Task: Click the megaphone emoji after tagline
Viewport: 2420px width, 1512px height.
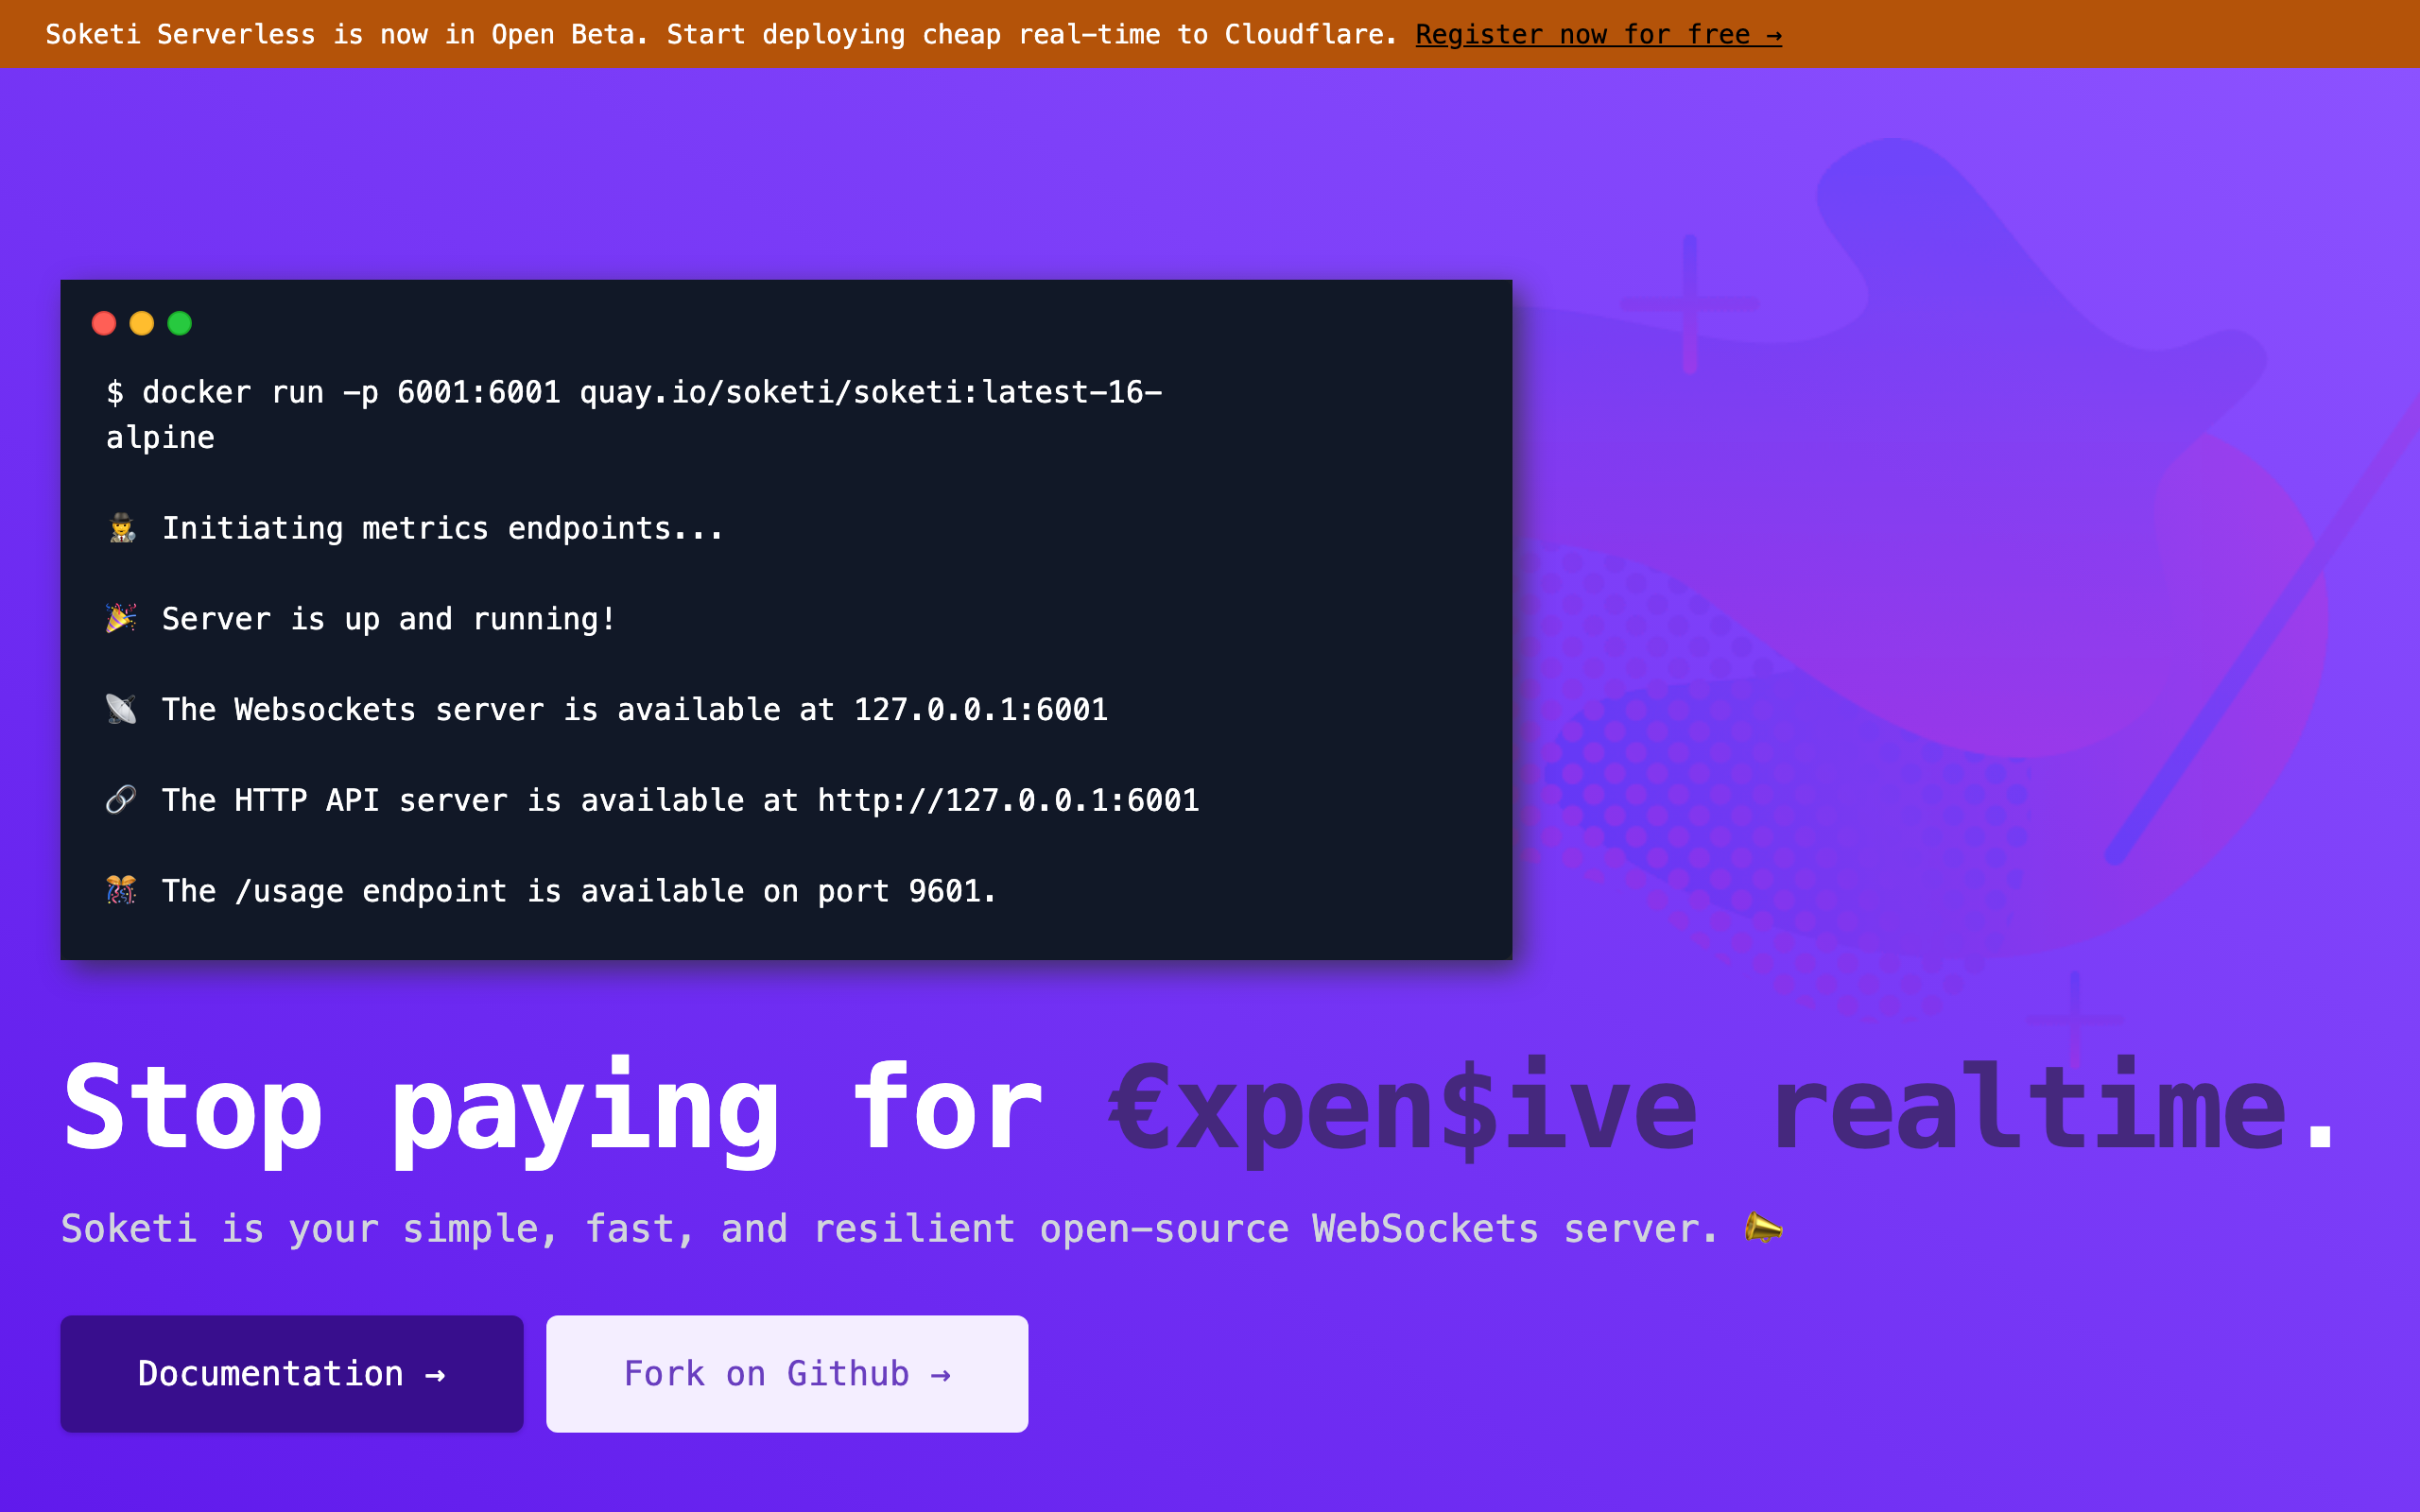Action: click(1763, 1228)
